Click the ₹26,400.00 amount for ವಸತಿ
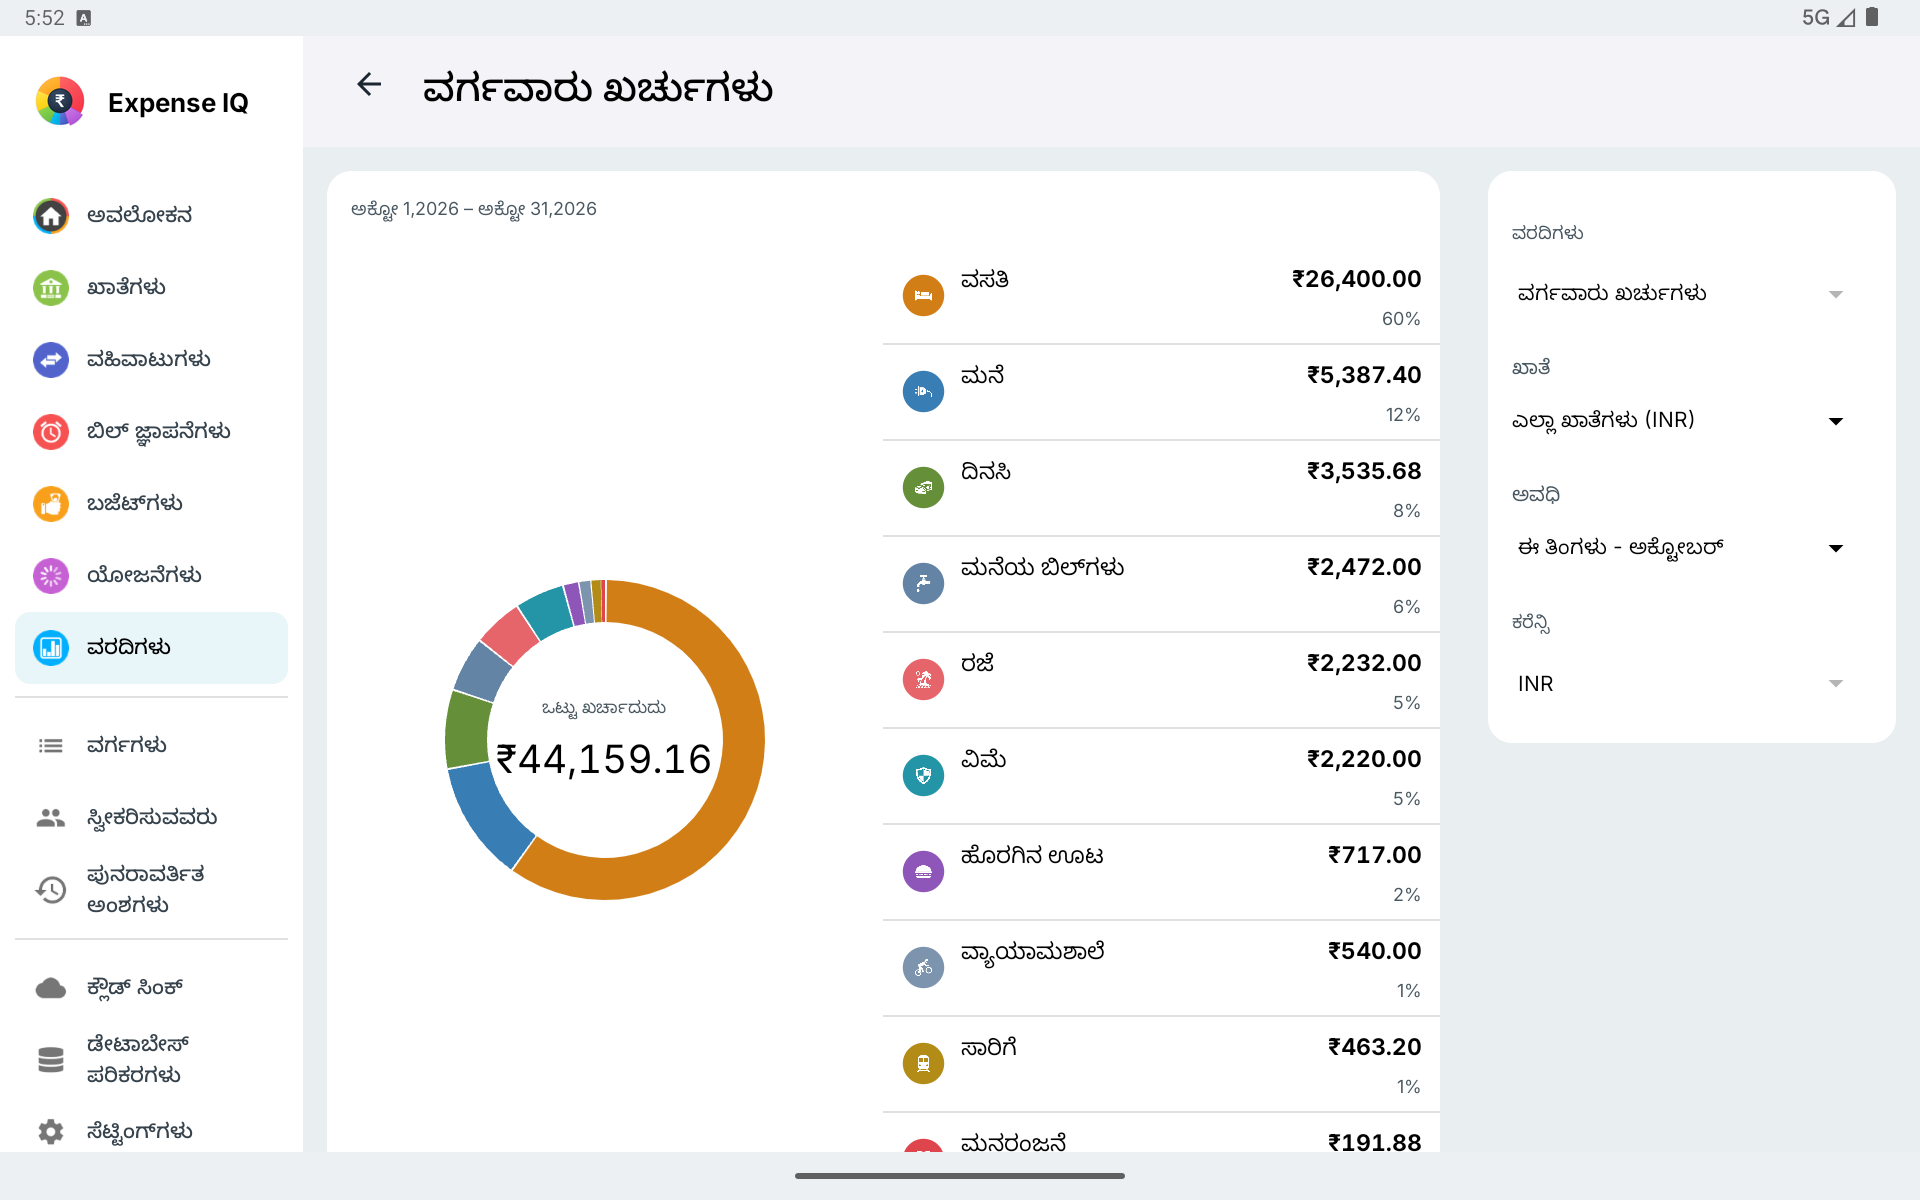1920x1200 pixels. coord(1356,280)
